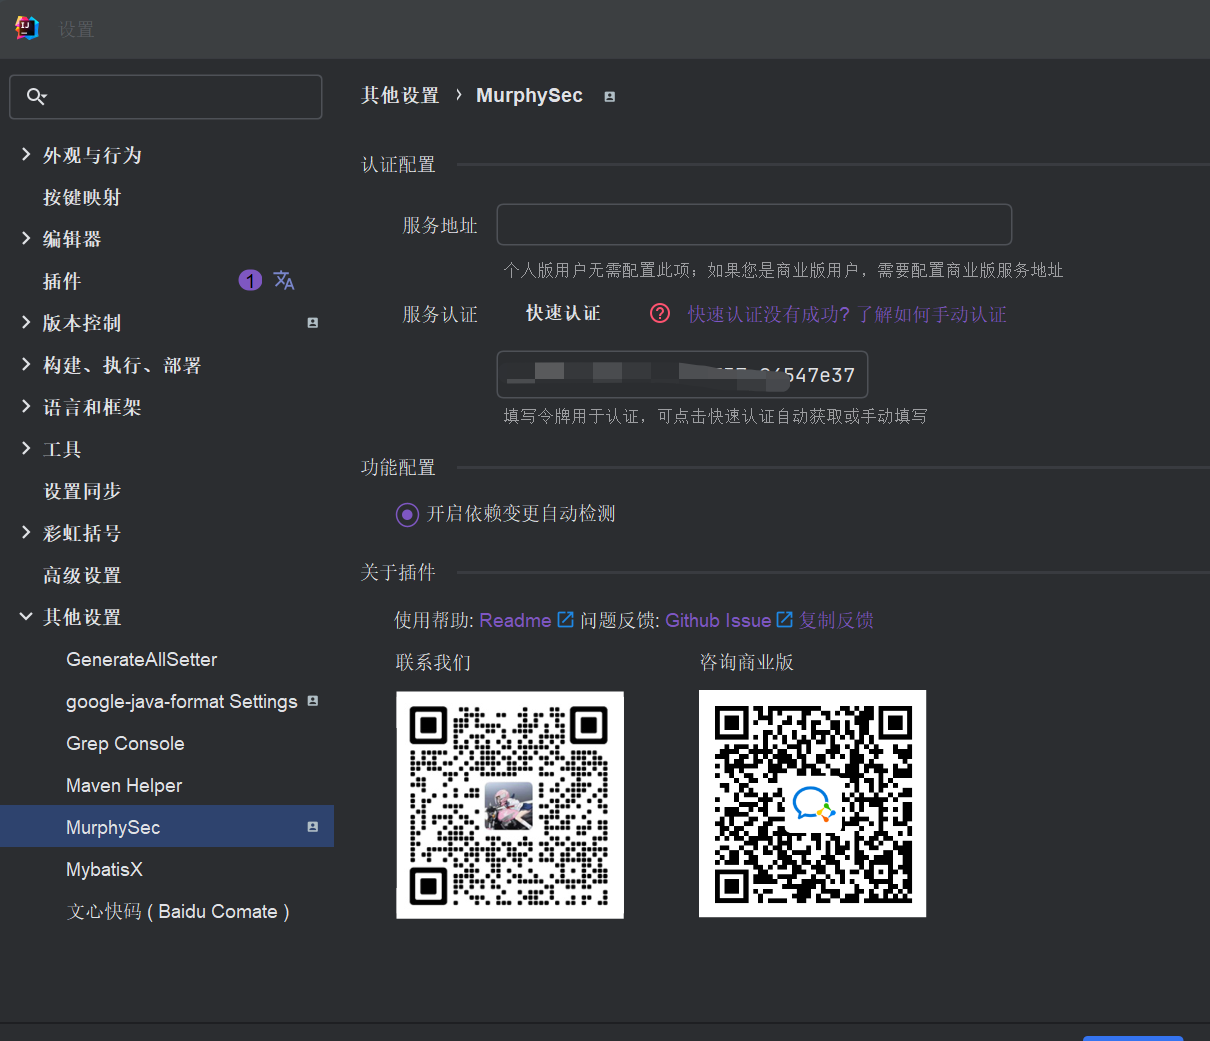The image size is (1210, 1041).
Task: Click the plugin language translate icon
Action: (284, 281)
